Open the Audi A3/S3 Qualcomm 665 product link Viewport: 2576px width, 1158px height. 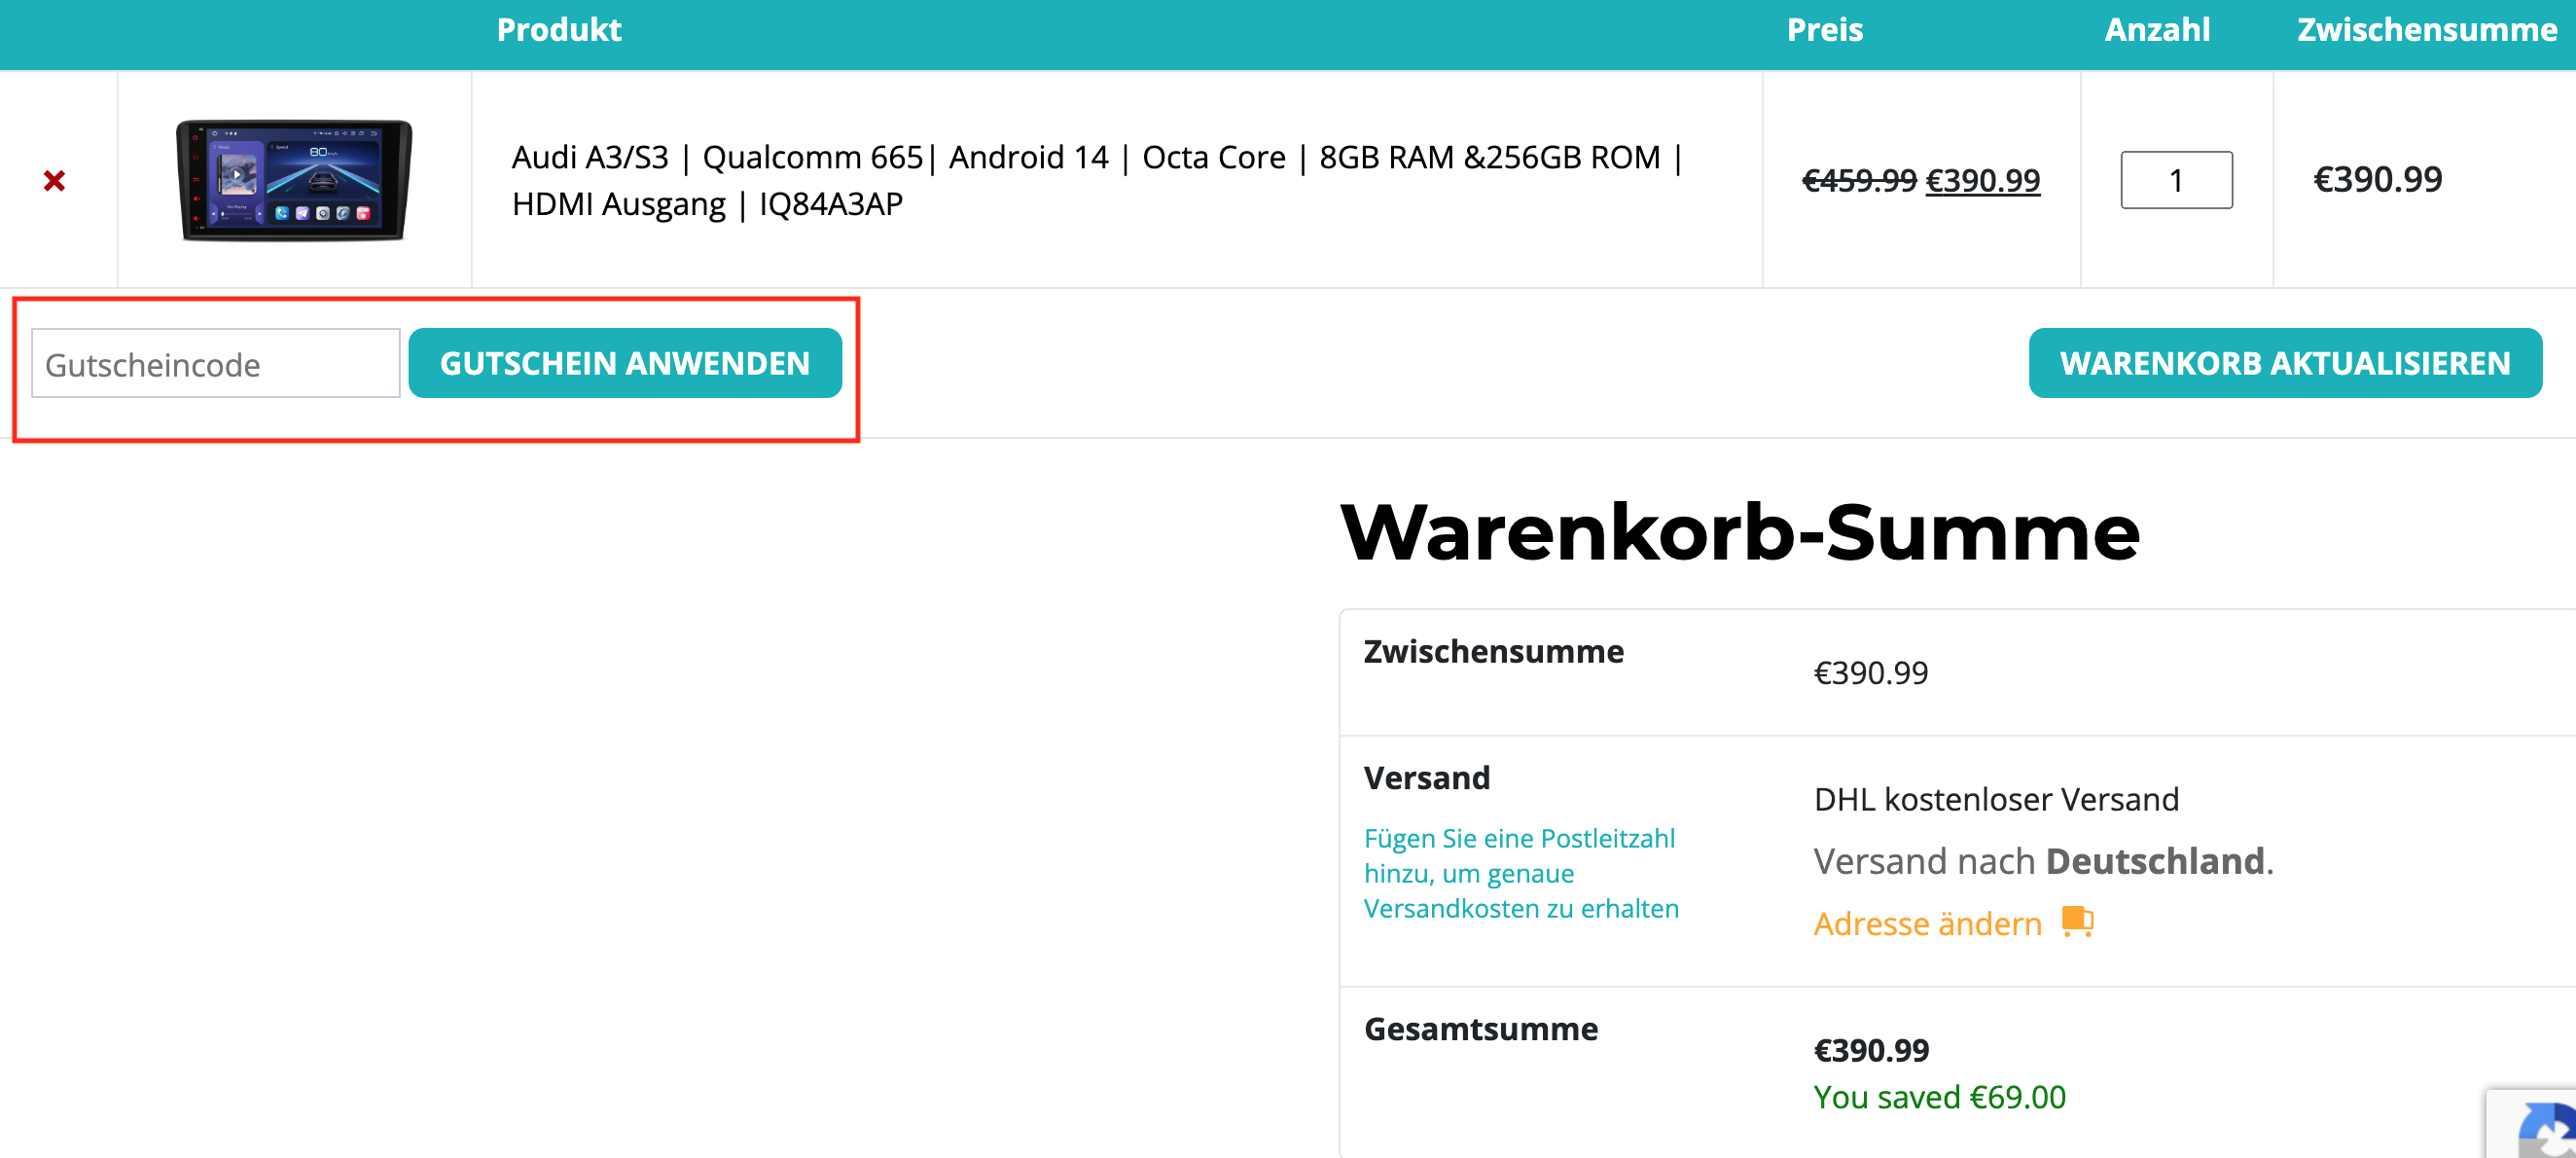[x=1096, y=180]
